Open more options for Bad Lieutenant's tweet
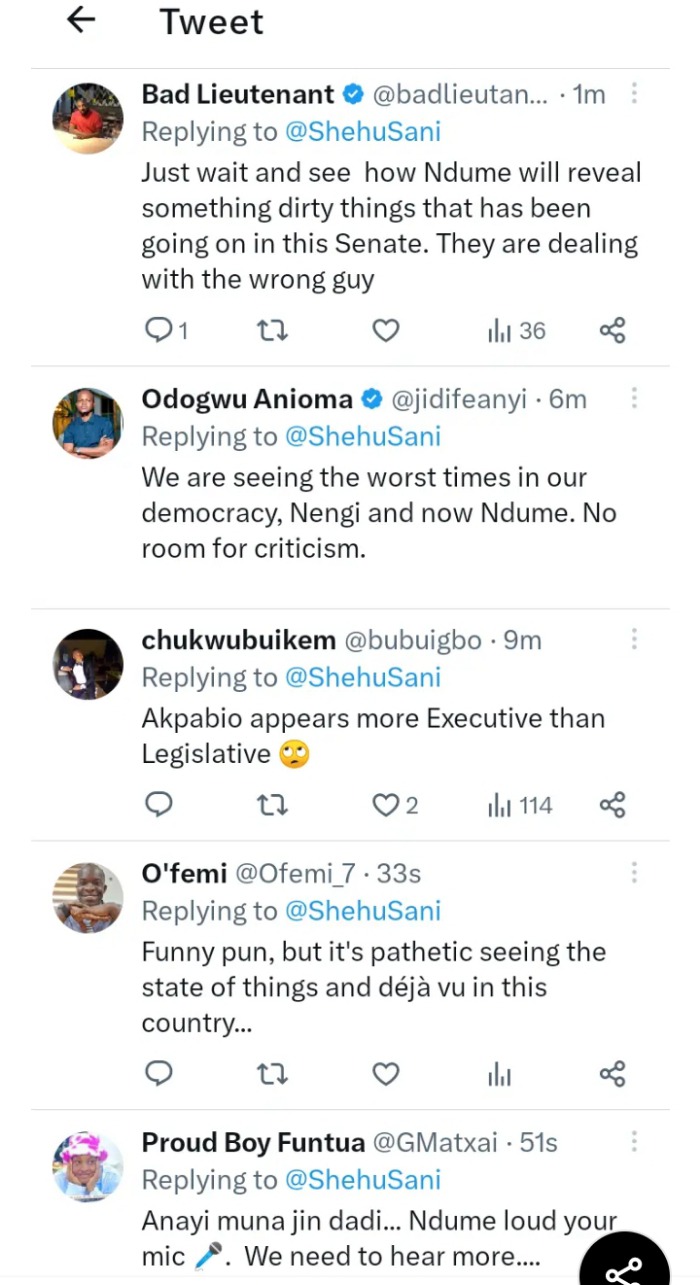 pos(634,94)
